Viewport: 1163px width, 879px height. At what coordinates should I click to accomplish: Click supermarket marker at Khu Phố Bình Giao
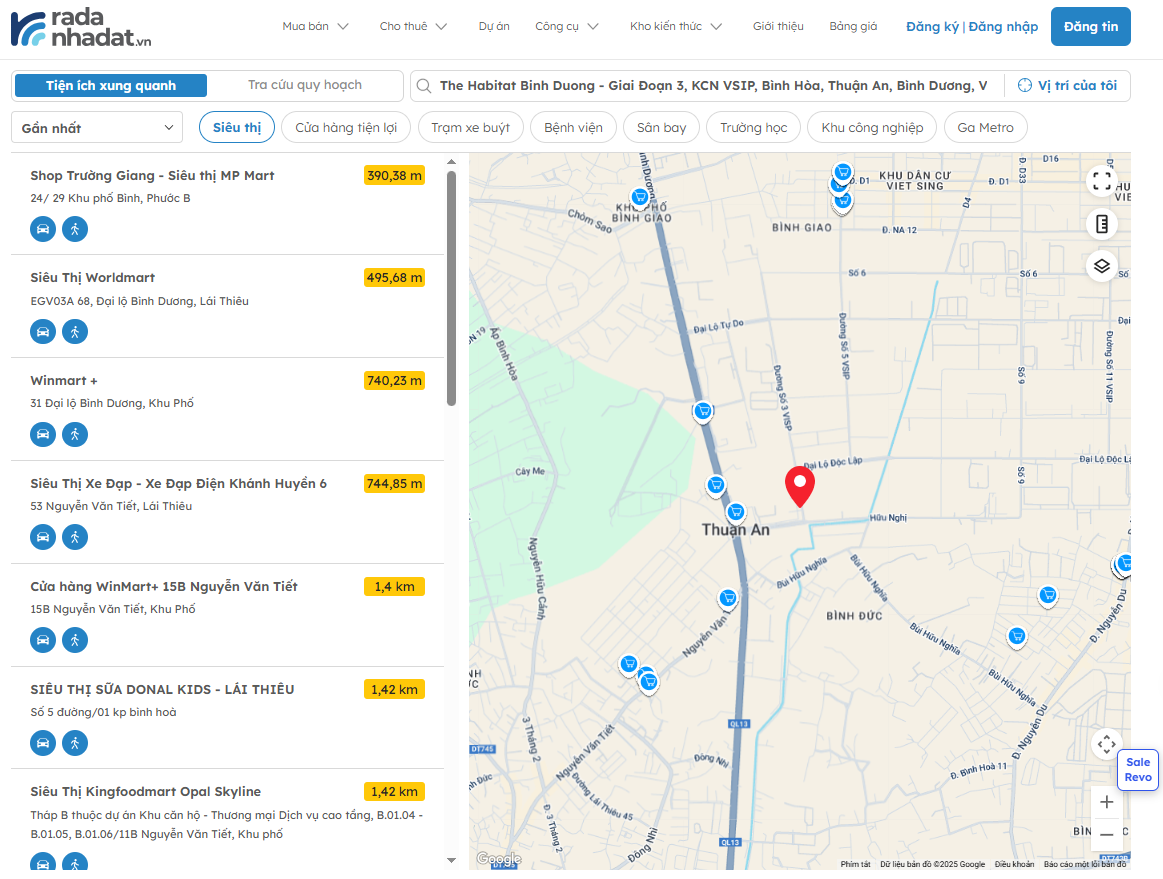click(639, 197)
